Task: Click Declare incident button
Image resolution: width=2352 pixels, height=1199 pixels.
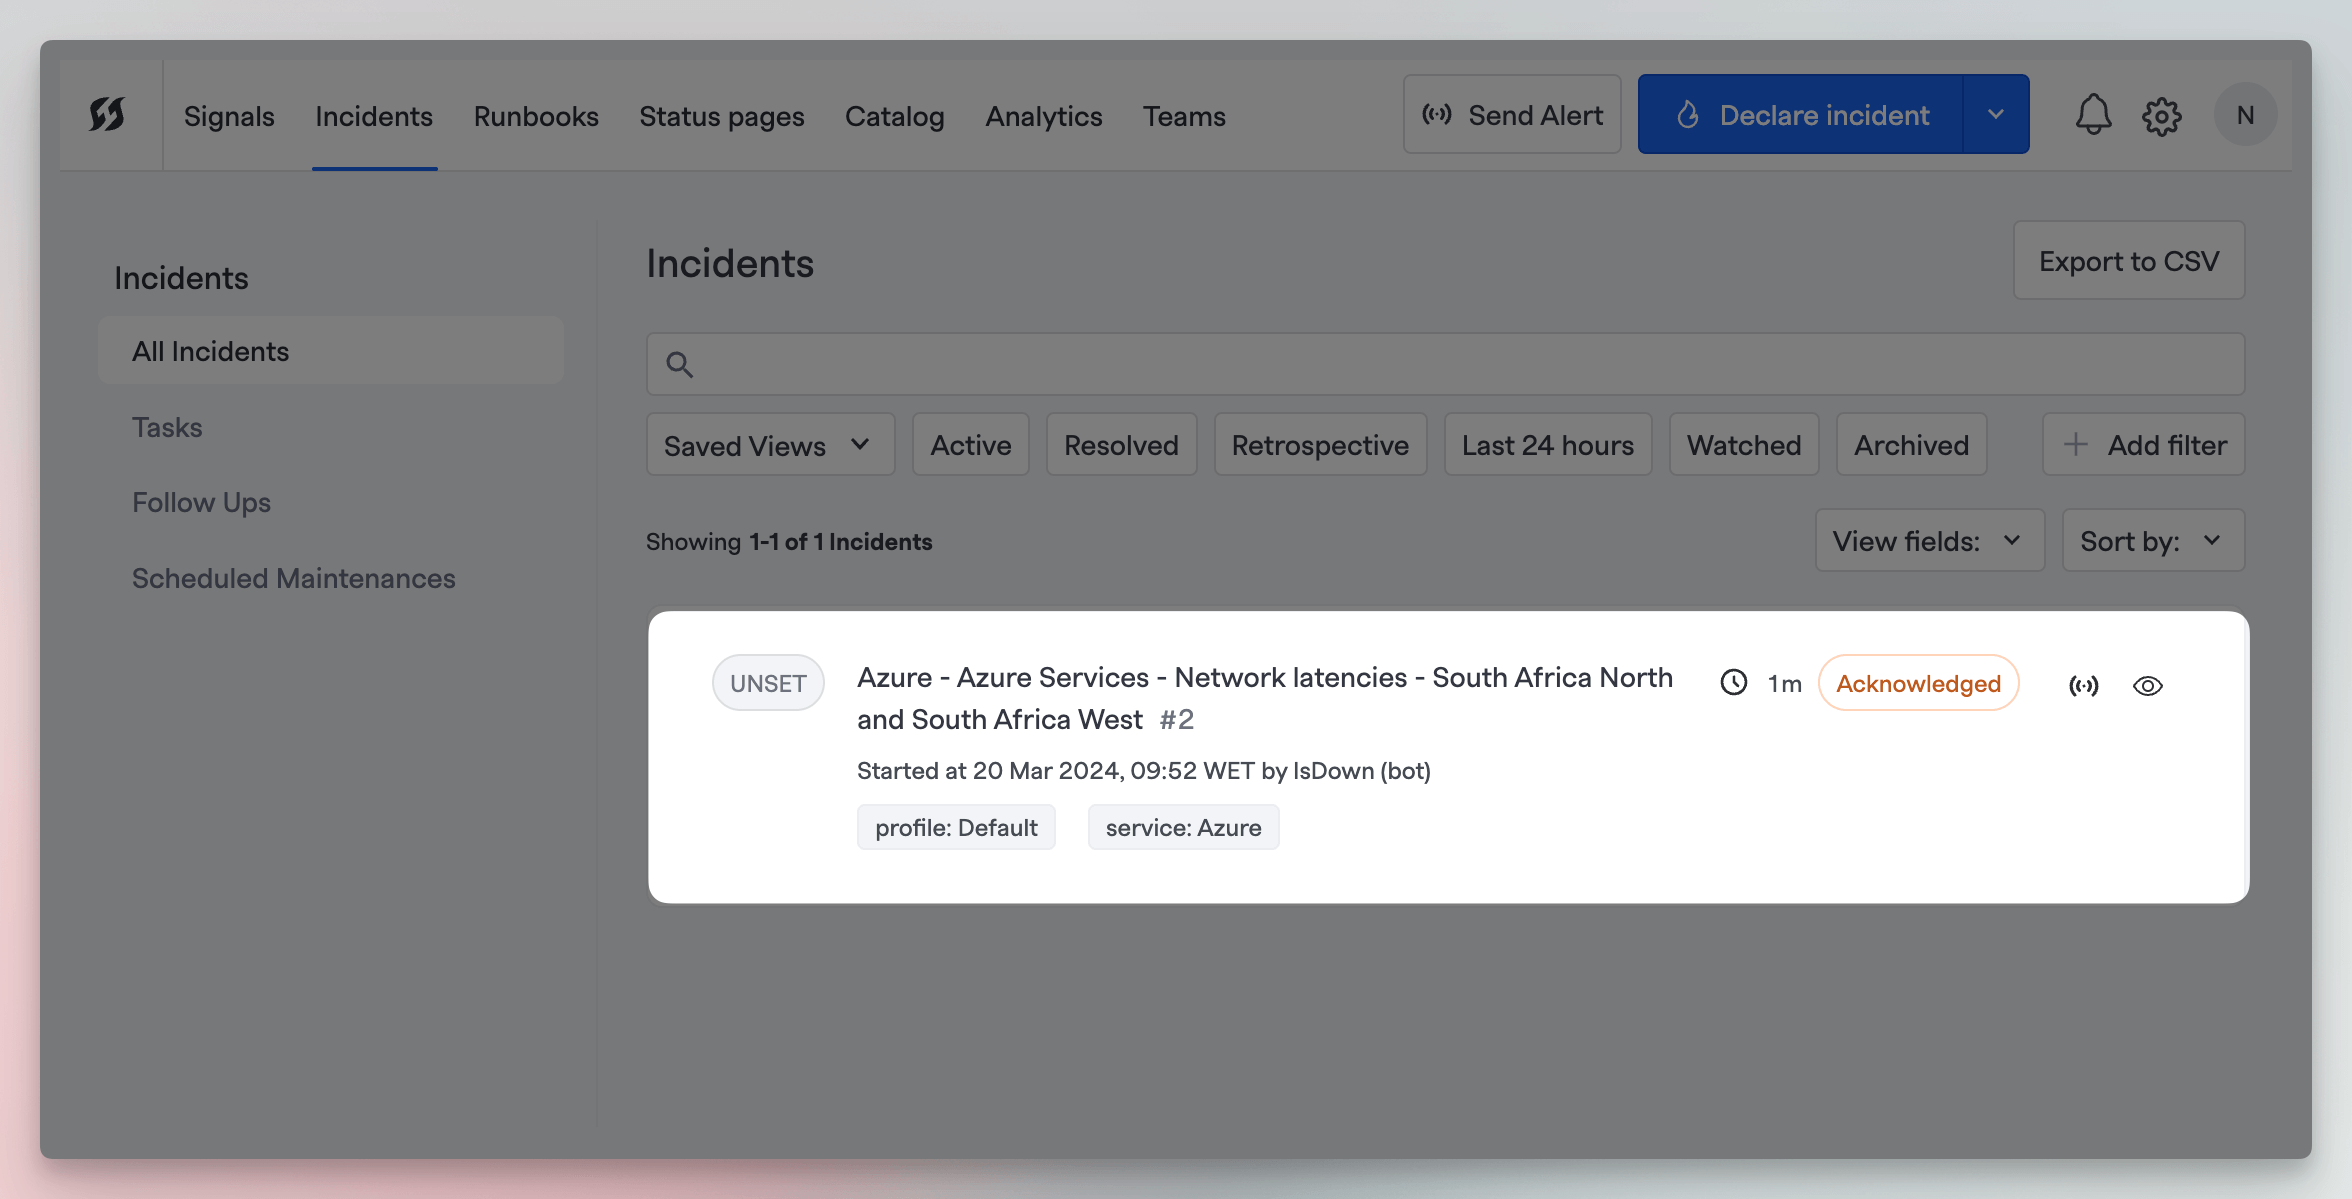Action: [x=1800, y=114]
